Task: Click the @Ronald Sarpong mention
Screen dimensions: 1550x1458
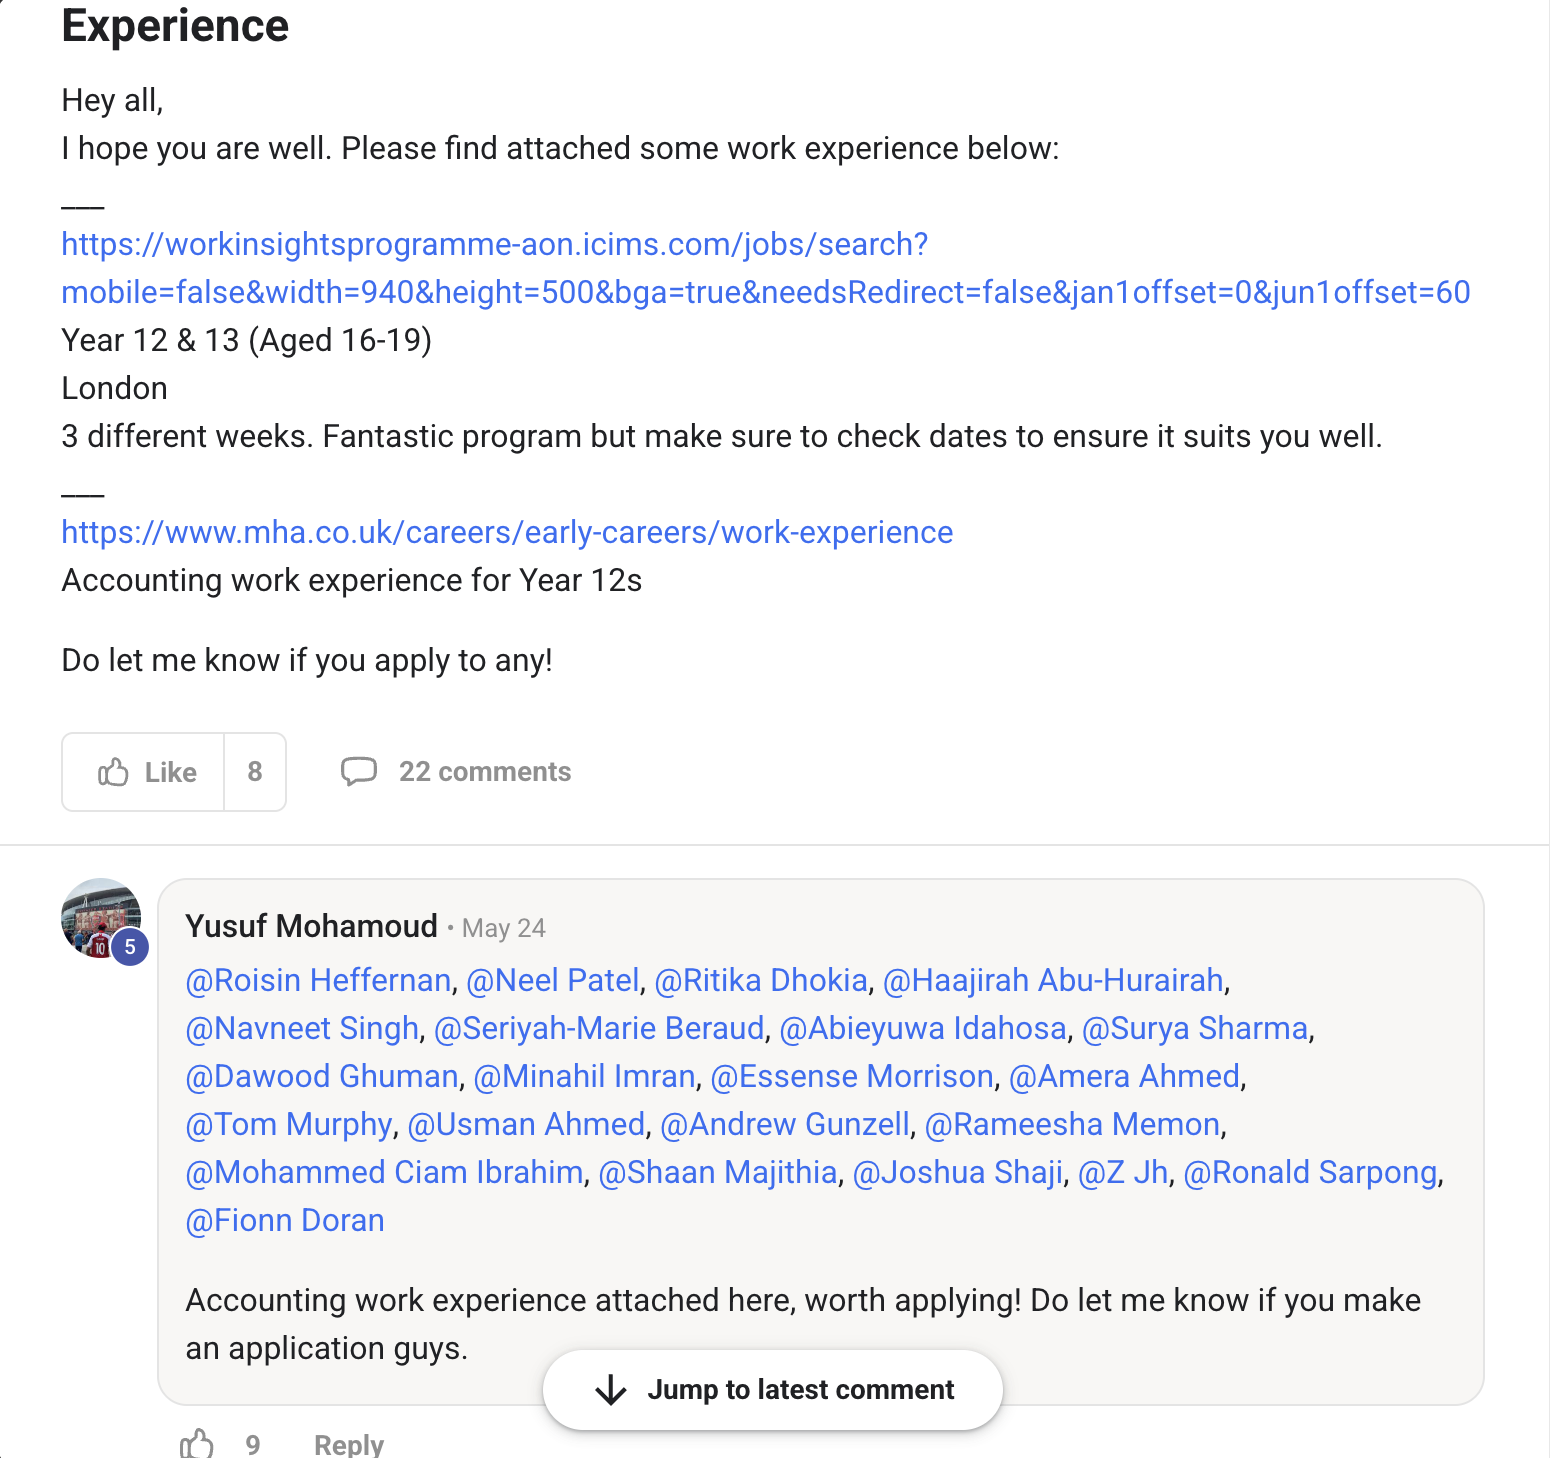Action: point(1310,1173)
